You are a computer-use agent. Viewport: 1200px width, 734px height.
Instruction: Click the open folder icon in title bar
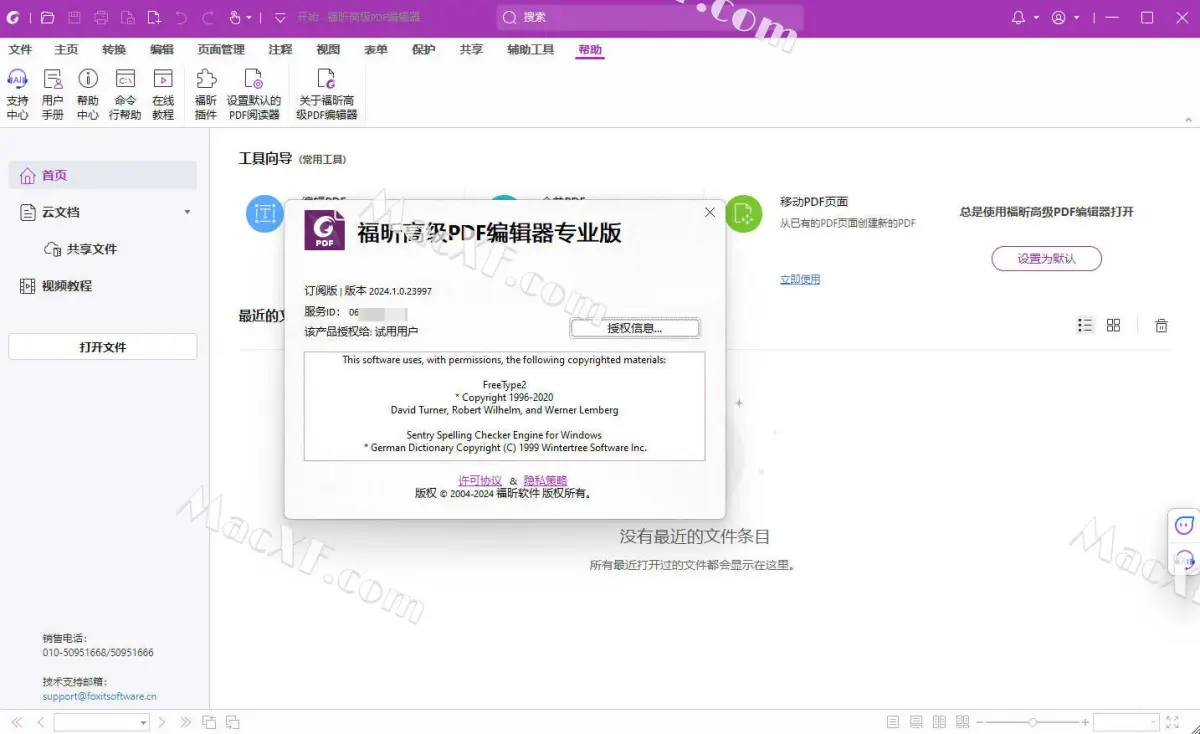tap(47, 17)
